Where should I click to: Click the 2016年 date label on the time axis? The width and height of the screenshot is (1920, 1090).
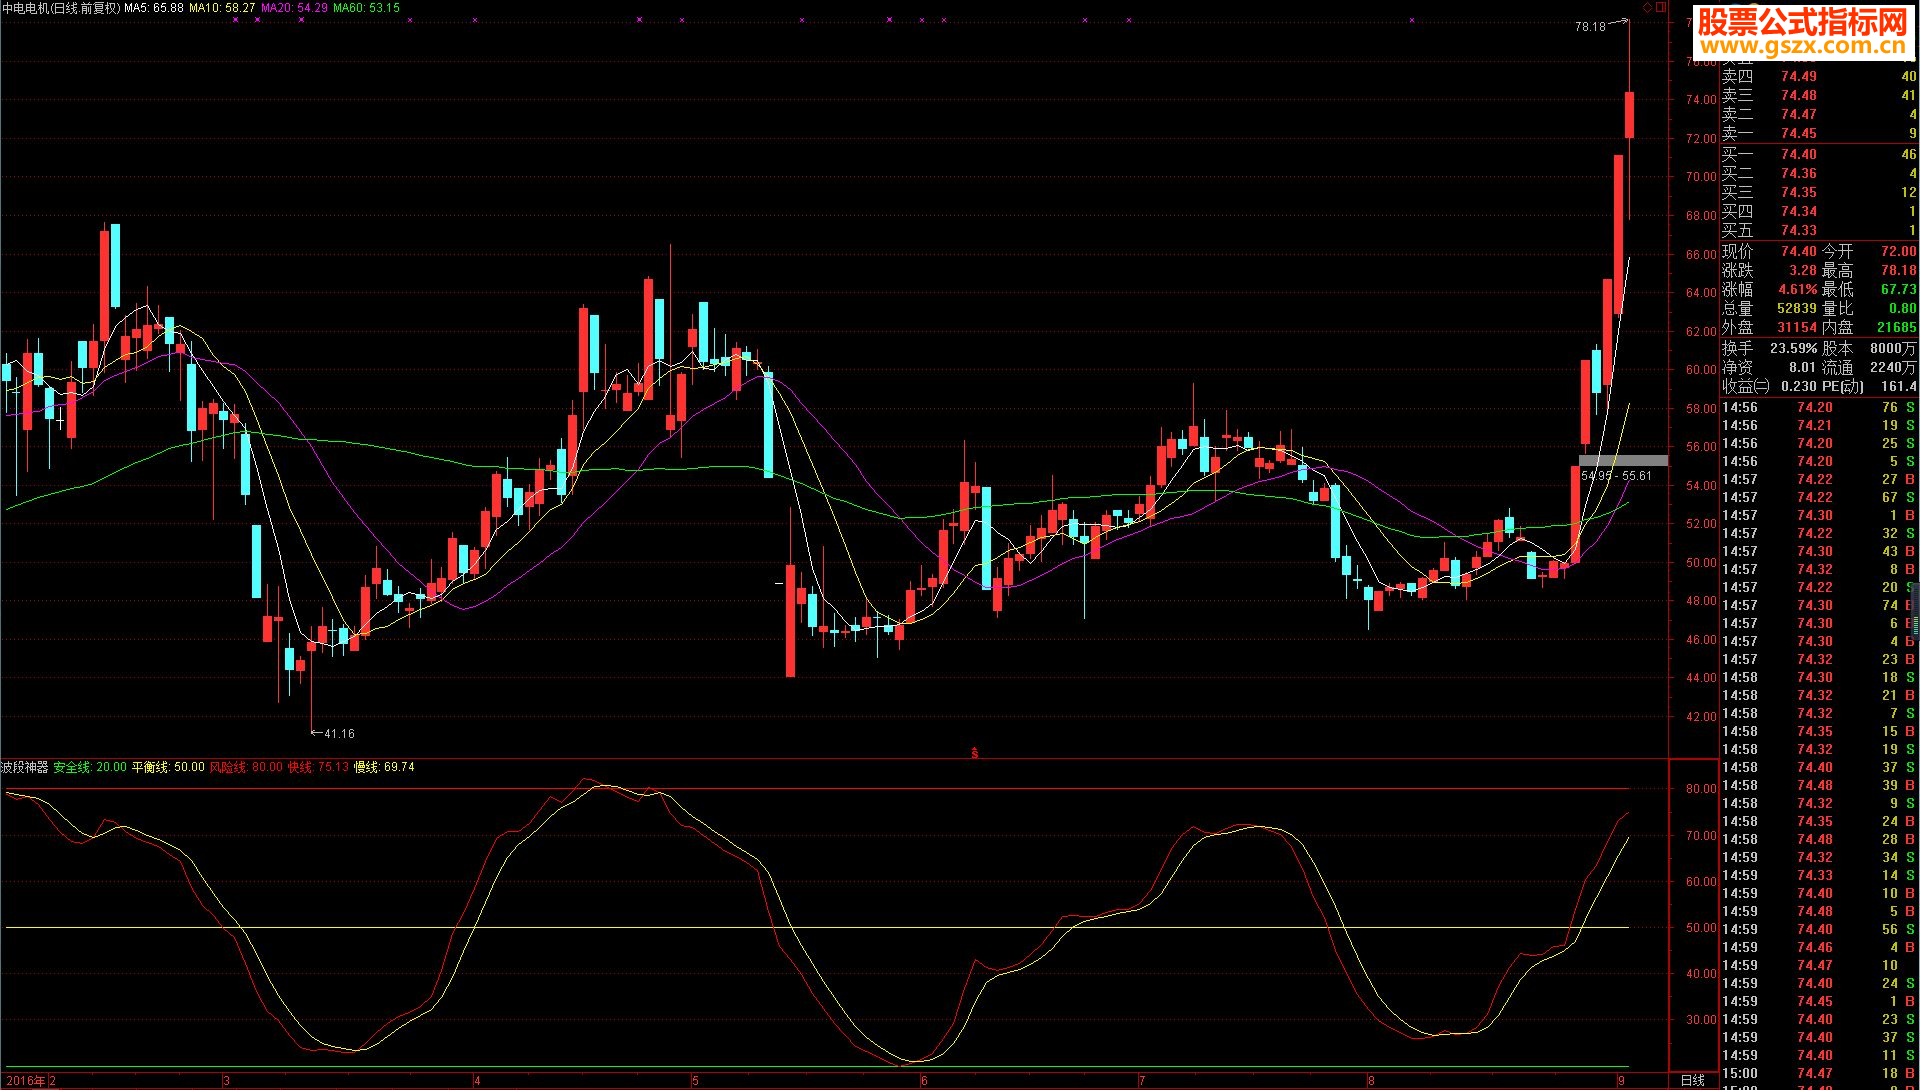coord(25,1081)
